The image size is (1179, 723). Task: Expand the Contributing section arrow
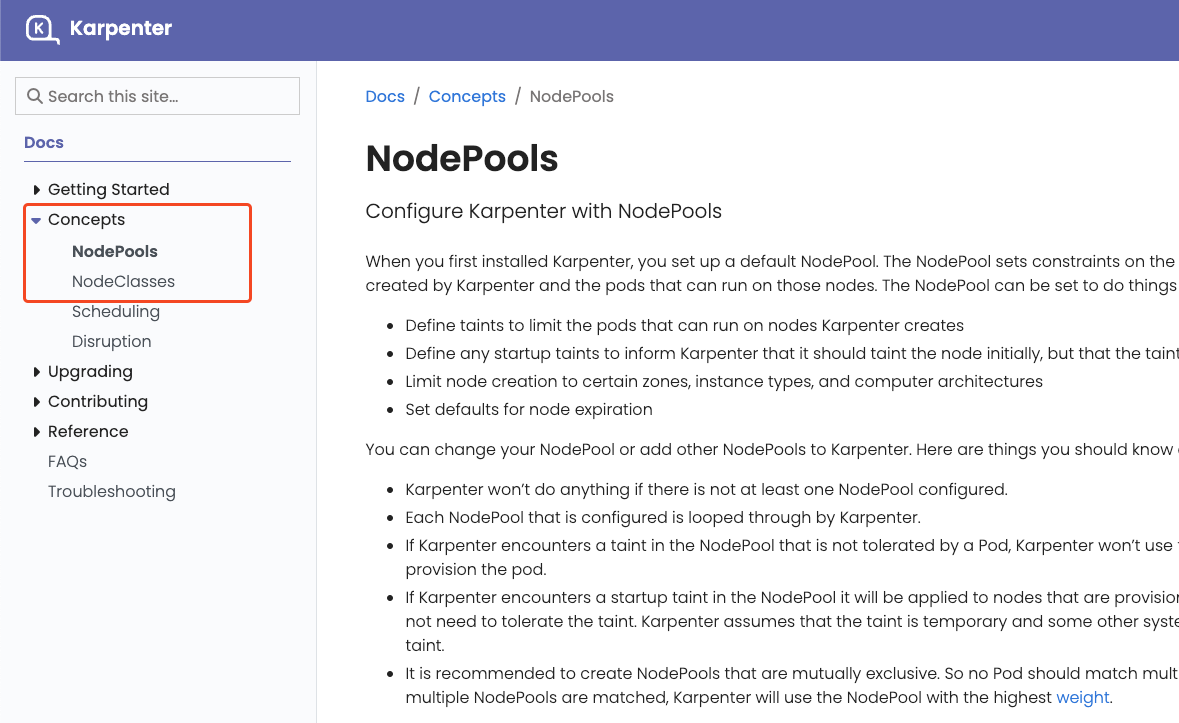(x=36, y=402)
